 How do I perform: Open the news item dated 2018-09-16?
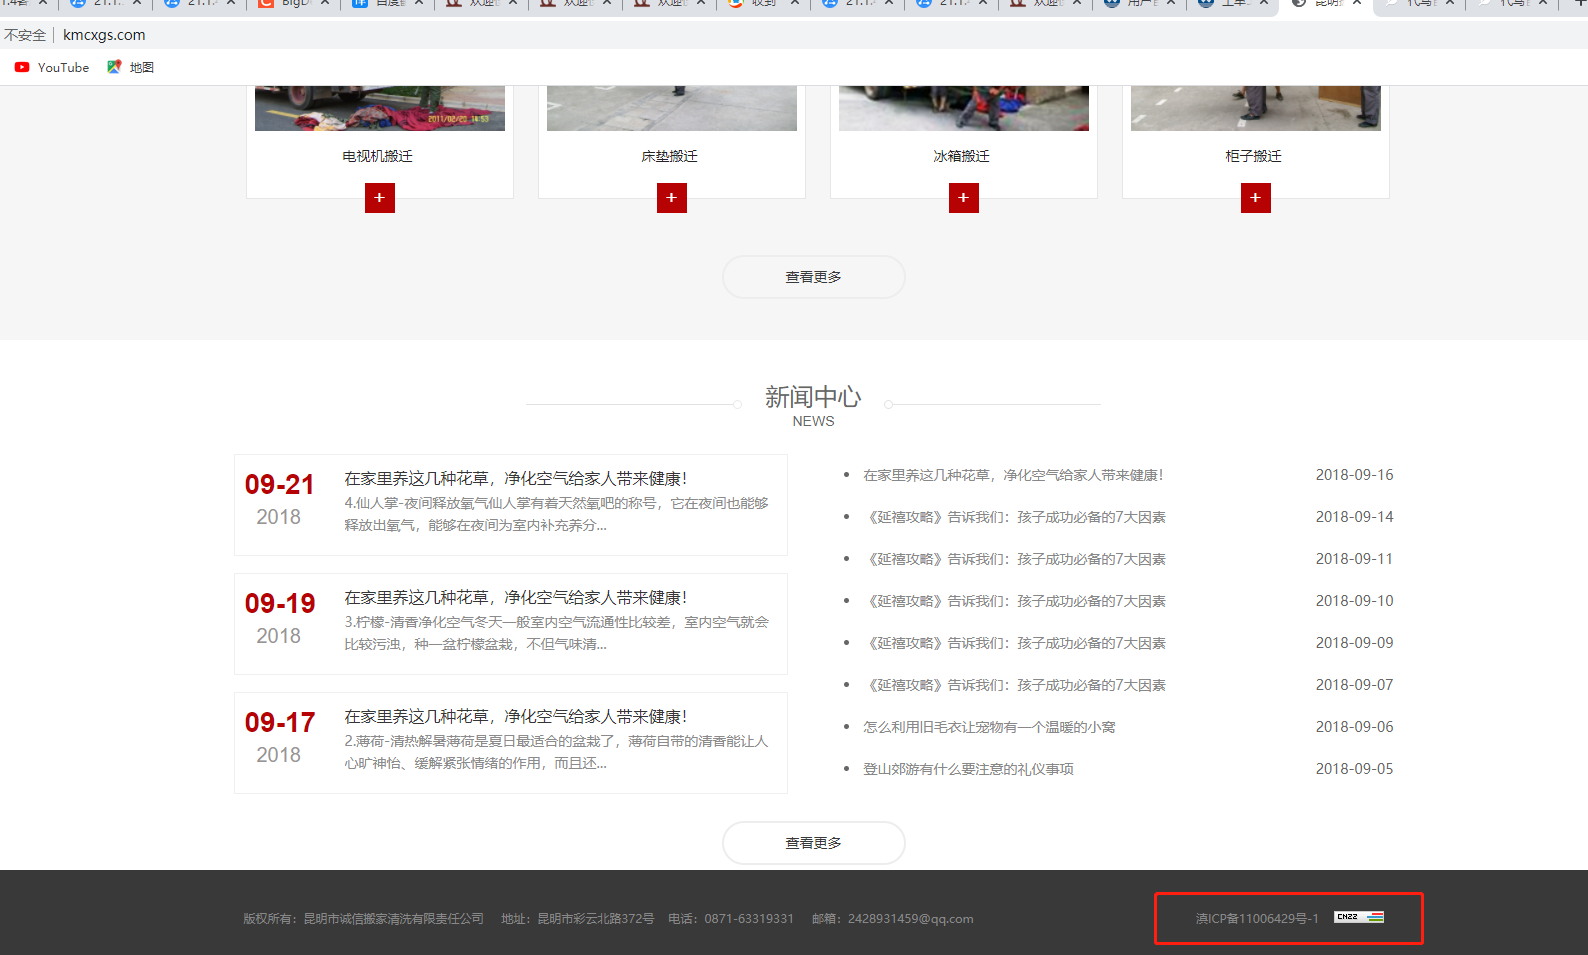[x=1012, y=475]
